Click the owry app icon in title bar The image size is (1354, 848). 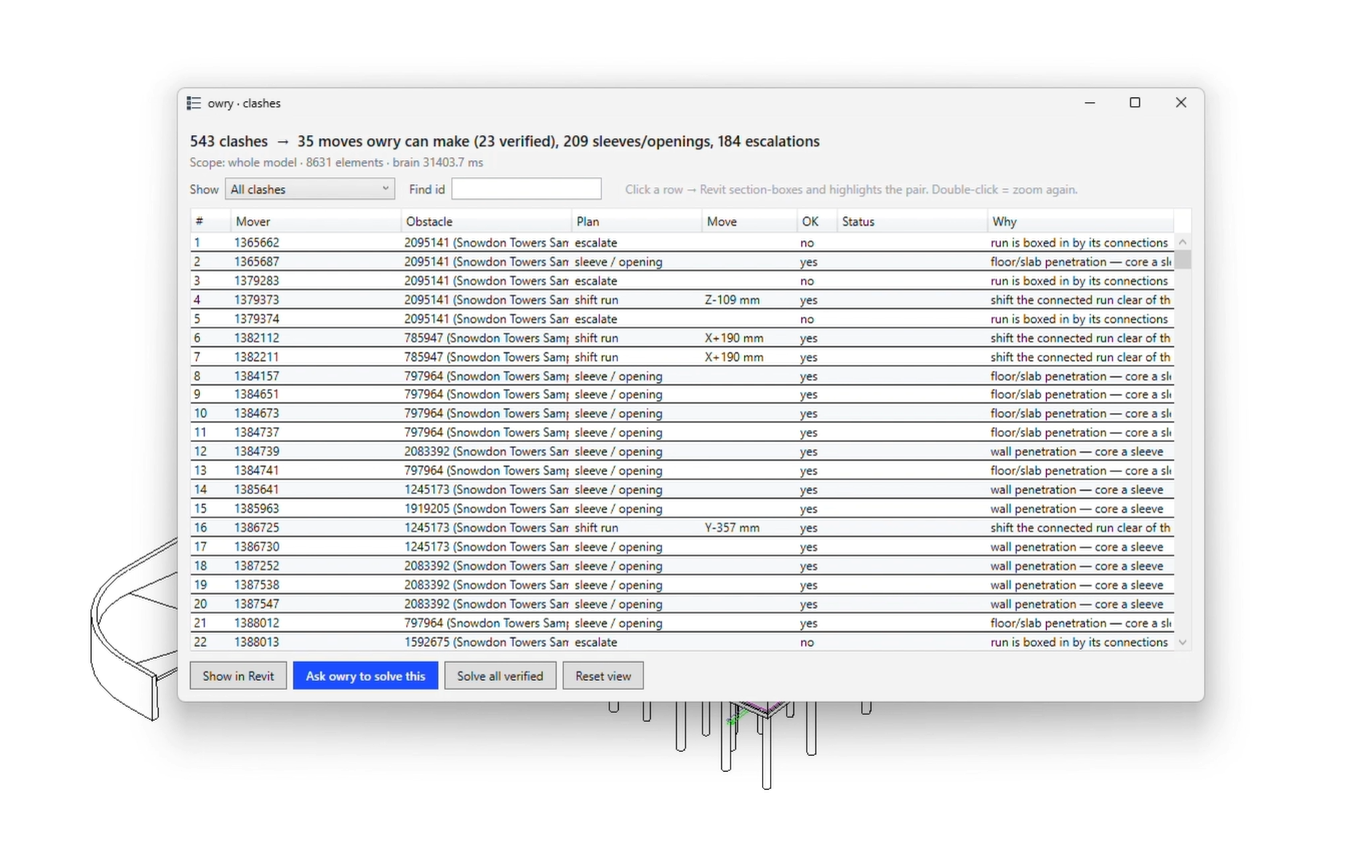pyautogui.click(x=194, y=103)
